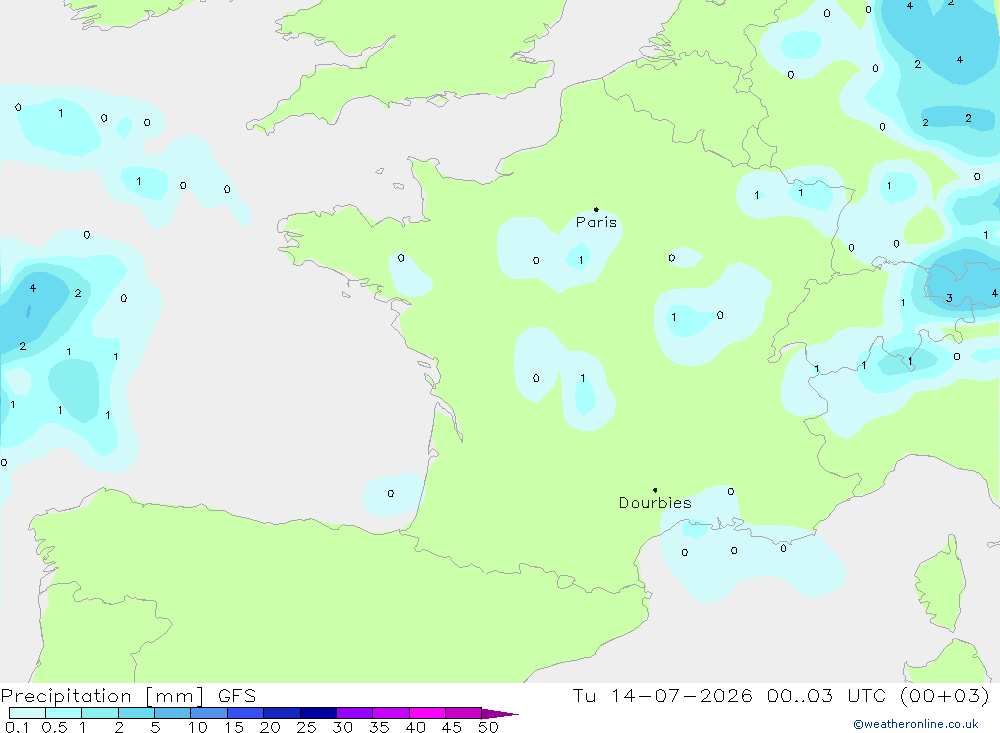Click the legend value 25
This screenshot has height=733, width=1000.
click(x=306, y=727)
